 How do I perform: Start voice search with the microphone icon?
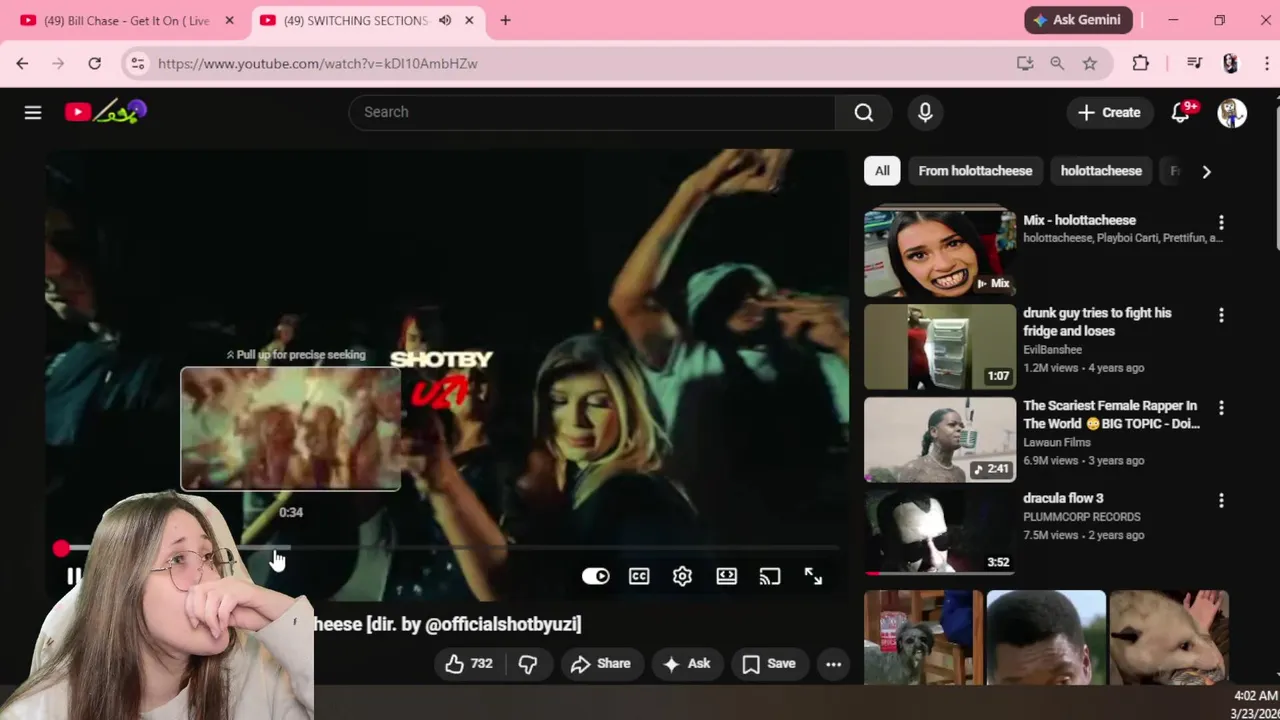click(925, 112)
